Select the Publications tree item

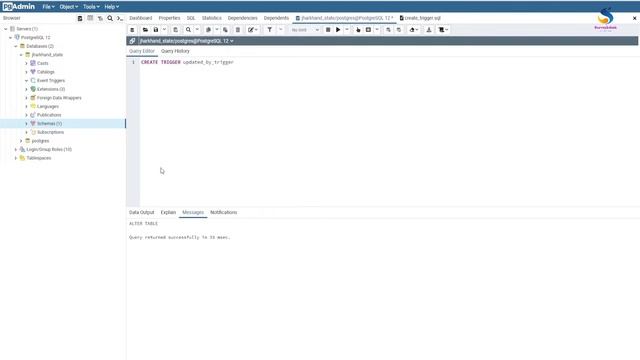49,115
